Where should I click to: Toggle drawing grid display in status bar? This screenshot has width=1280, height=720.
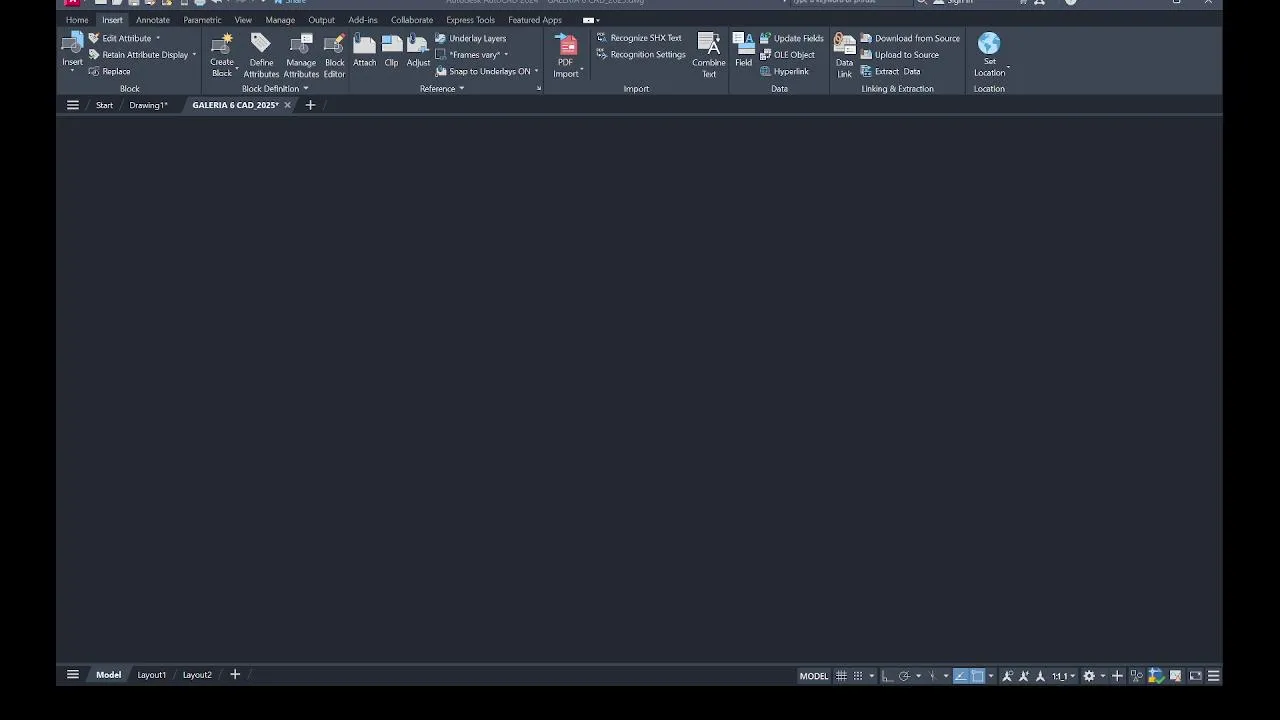pos(841,676)
